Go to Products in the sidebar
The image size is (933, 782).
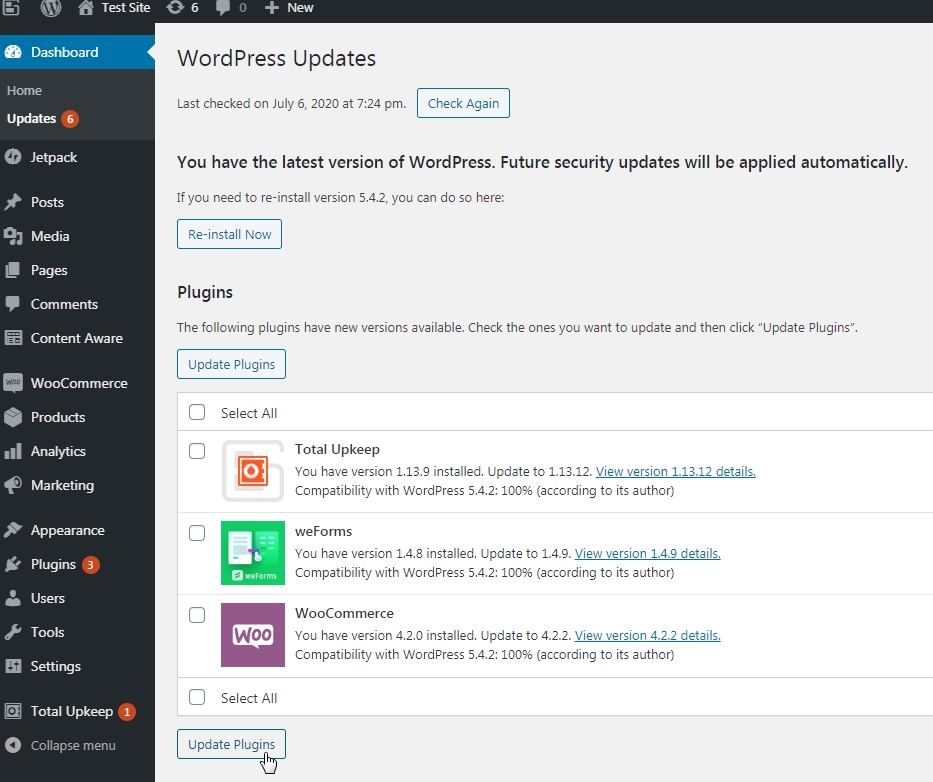tap(57, 417)
